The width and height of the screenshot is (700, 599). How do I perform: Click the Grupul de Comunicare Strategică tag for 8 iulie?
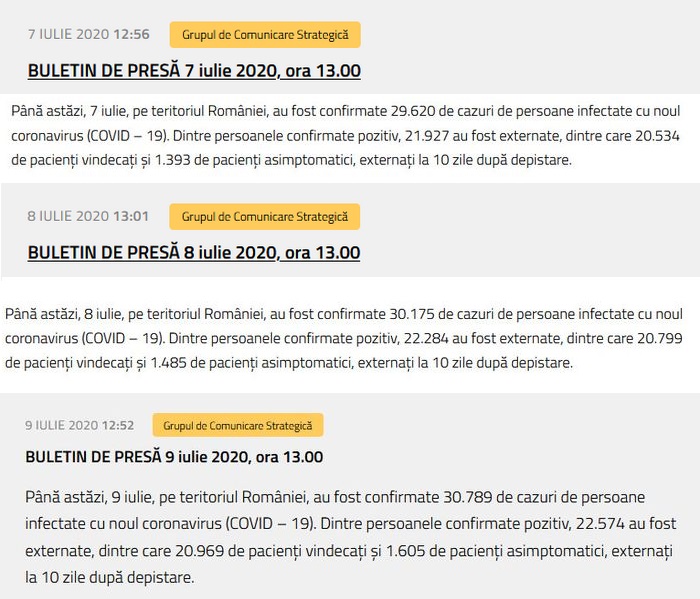(x=265, y=217)
